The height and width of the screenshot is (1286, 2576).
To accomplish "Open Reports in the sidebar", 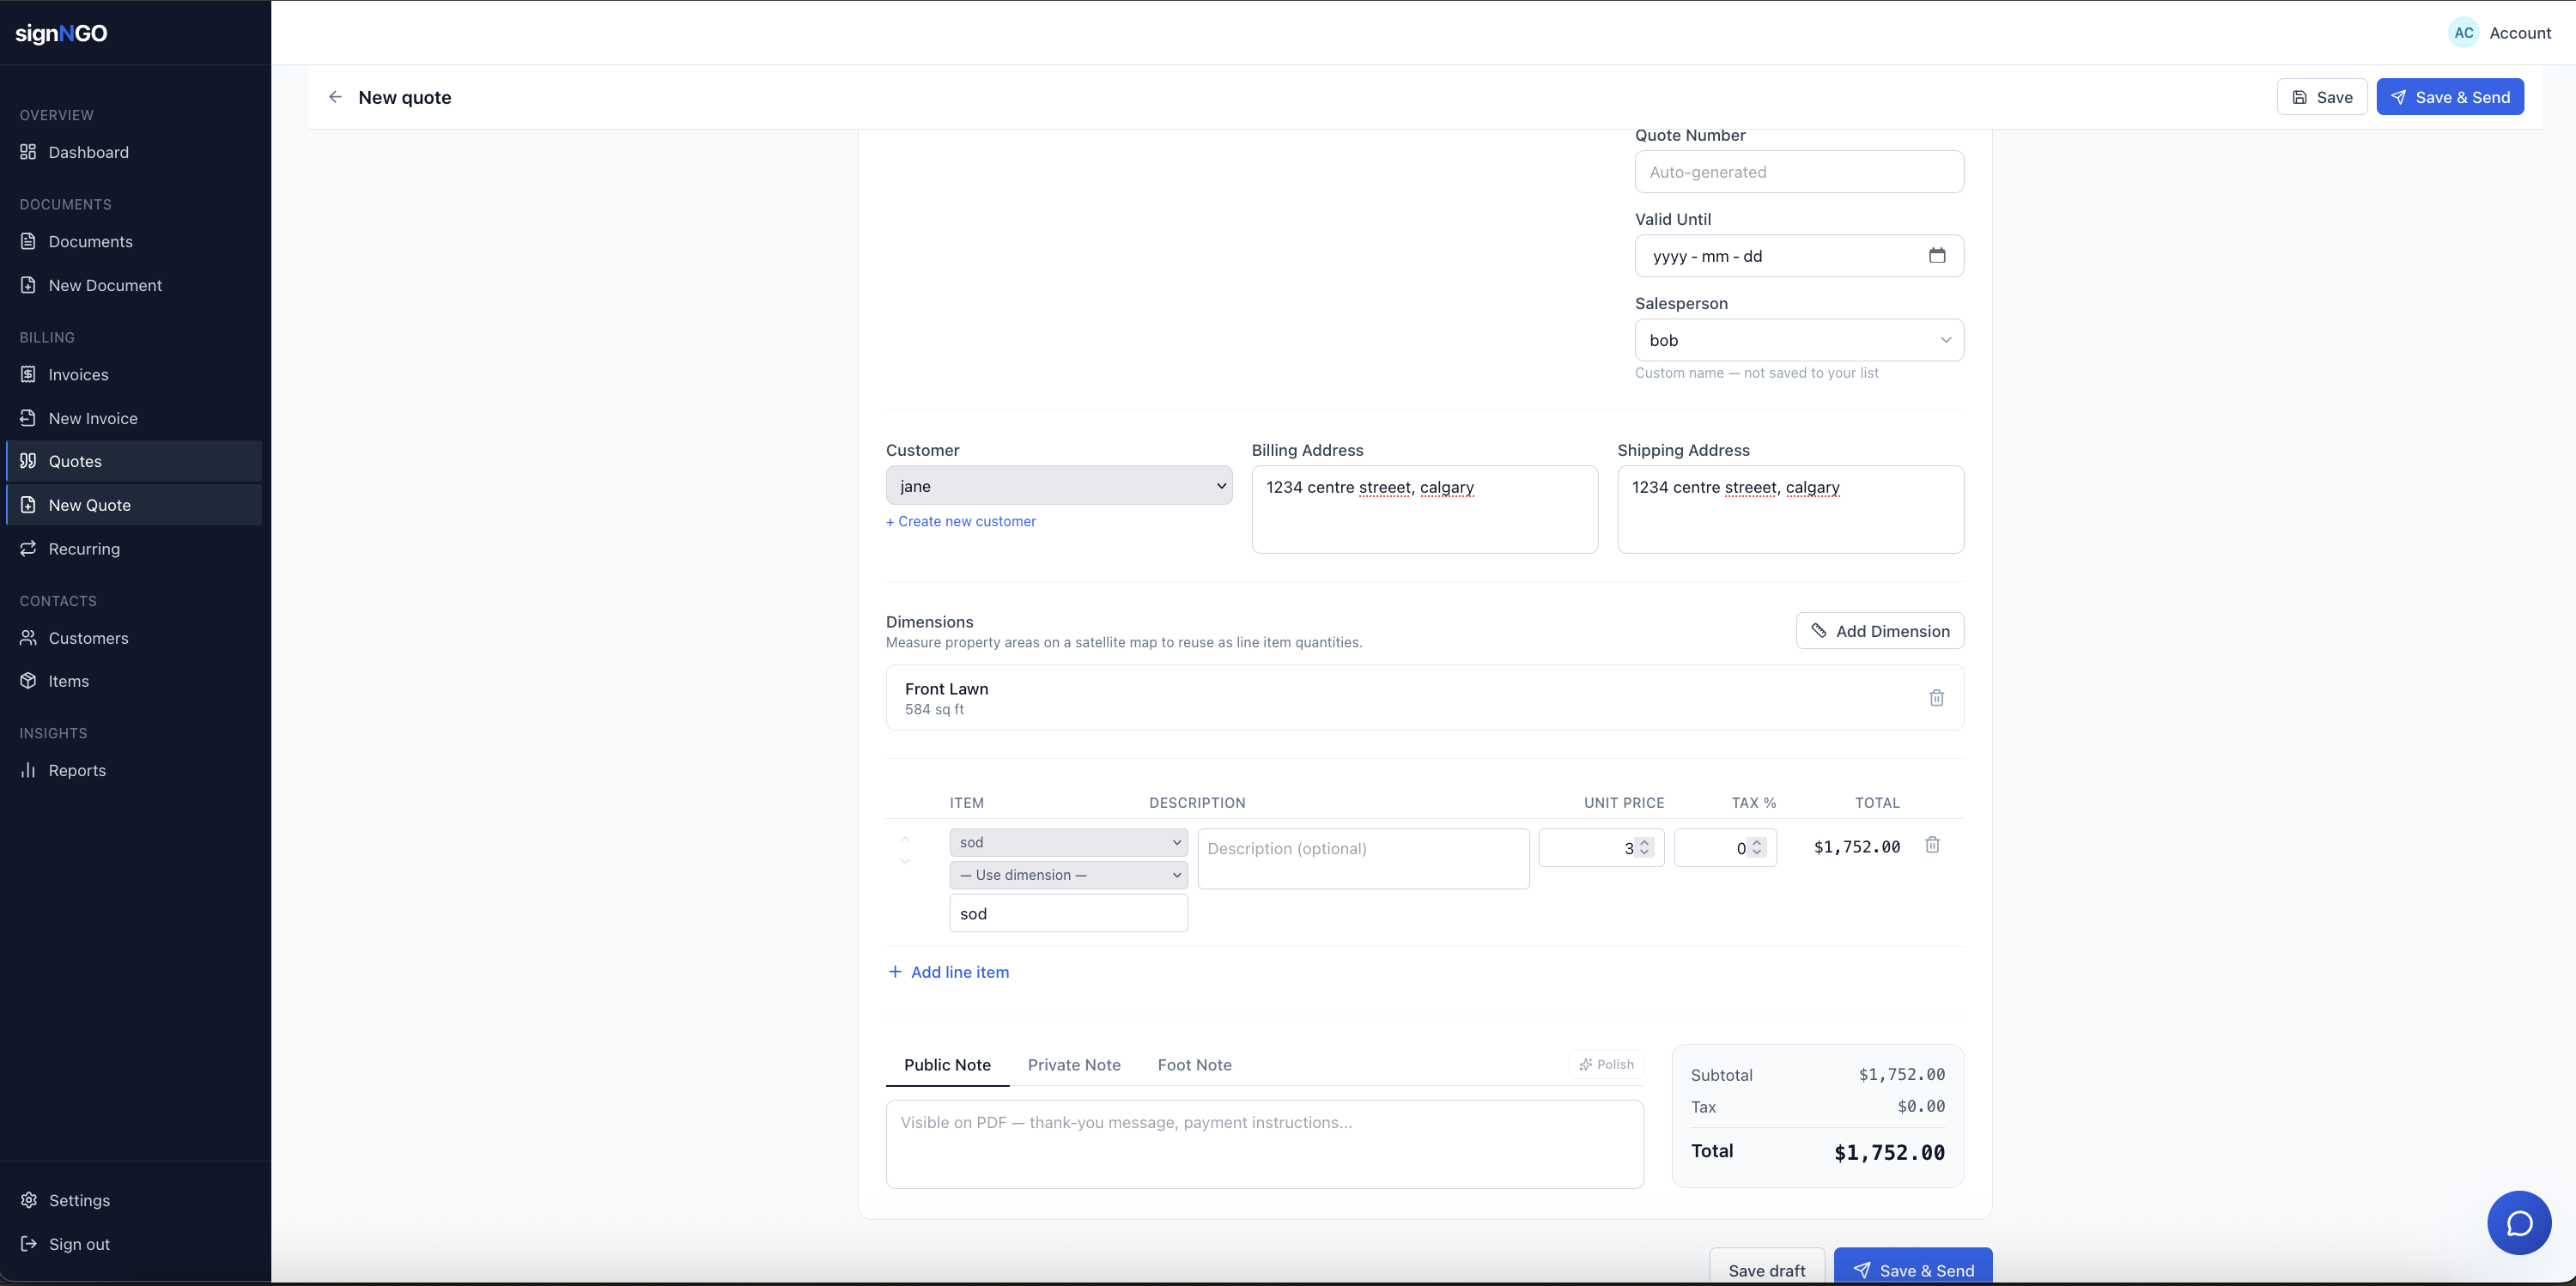I will tap(134, 770).
